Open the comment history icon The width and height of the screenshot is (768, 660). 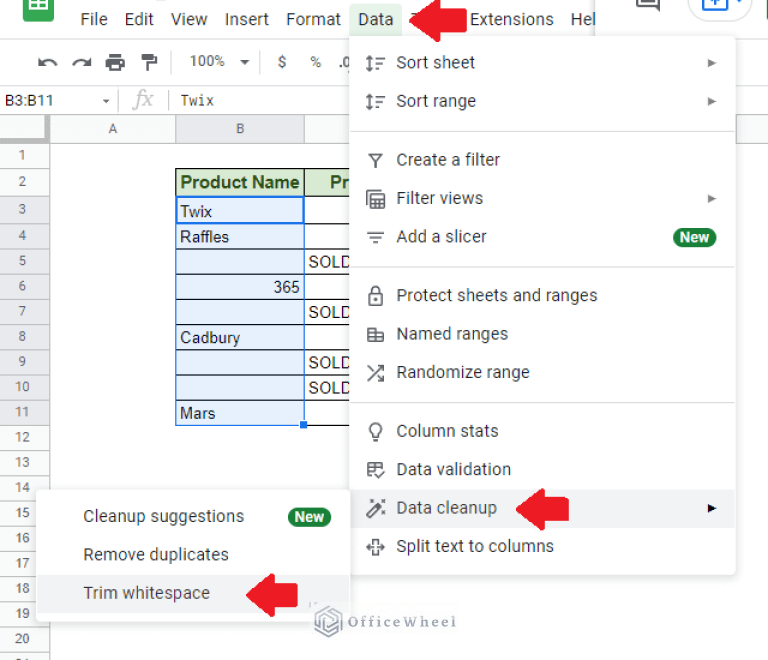coord(649,6)
